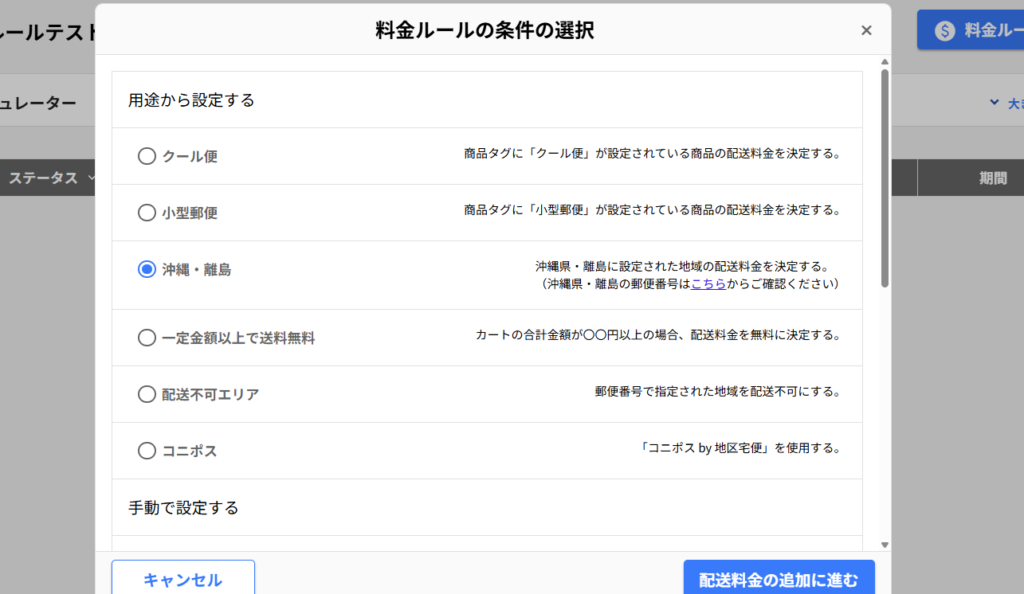Select the コニポス radio button
Screen dimensions: 1024x594
(x=147, y=451)
